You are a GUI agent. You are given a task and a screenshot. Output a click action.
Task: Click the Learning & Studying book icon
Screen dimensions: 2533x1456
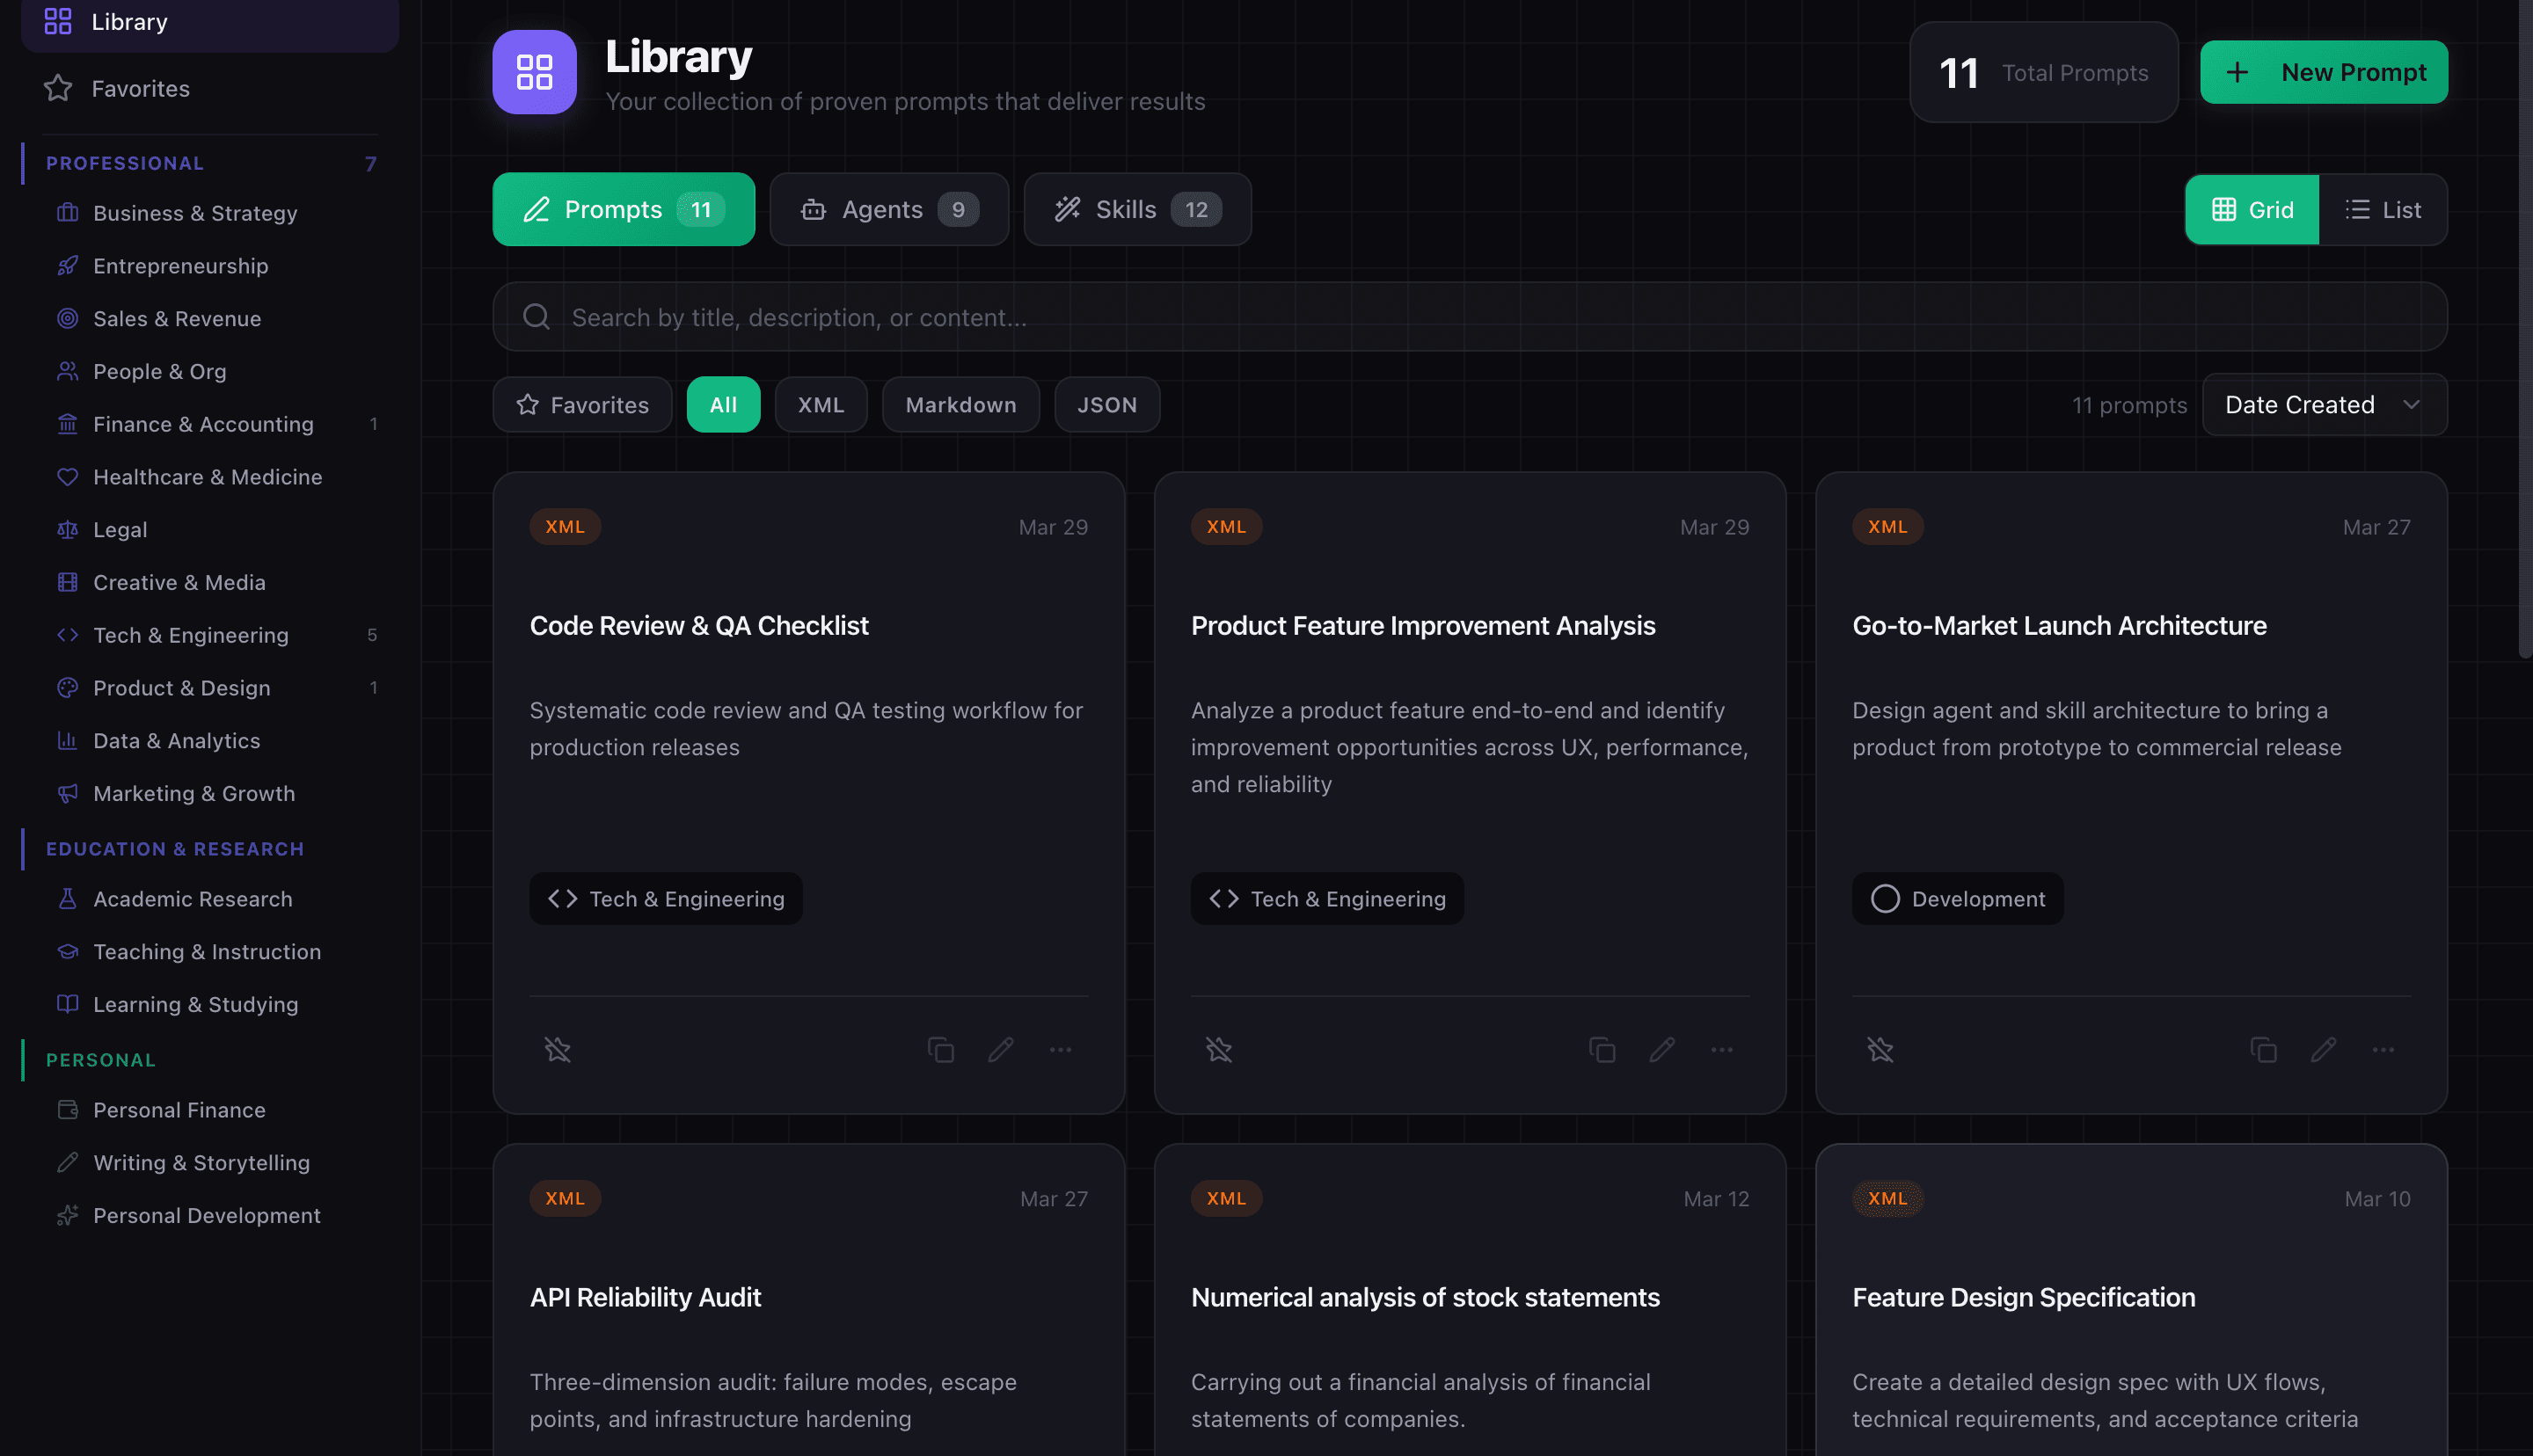click(67, 1004)
